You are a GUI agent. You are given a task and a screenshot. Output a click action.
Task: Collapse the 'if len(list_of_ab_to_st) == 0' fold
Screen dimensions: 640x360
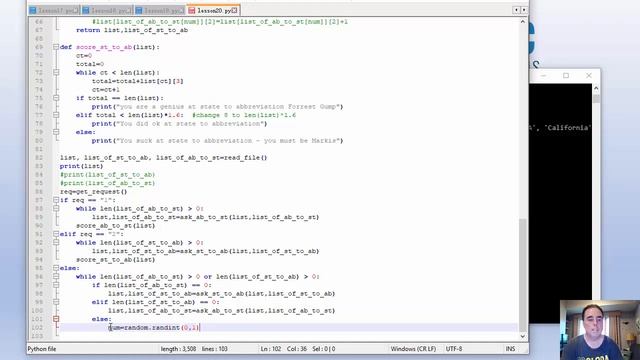click(56, 285)
